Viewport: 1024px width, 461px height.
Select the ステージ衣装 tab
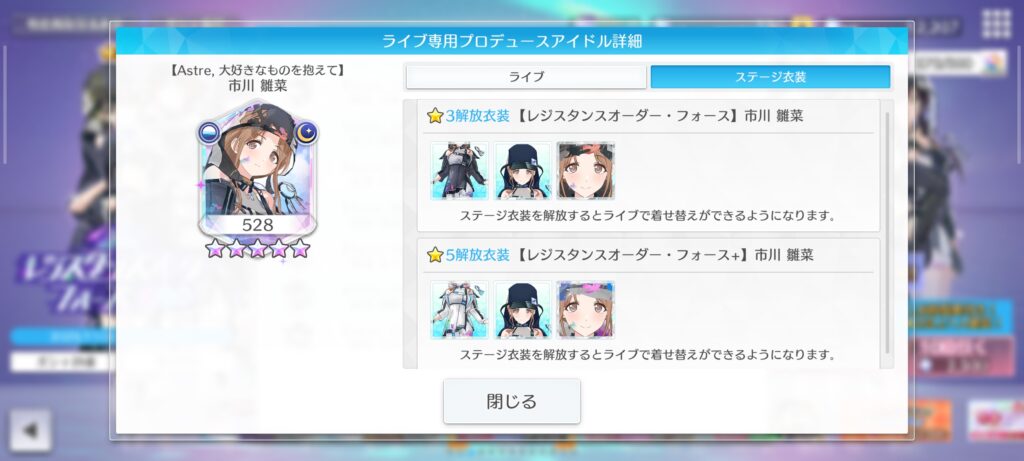770,77
